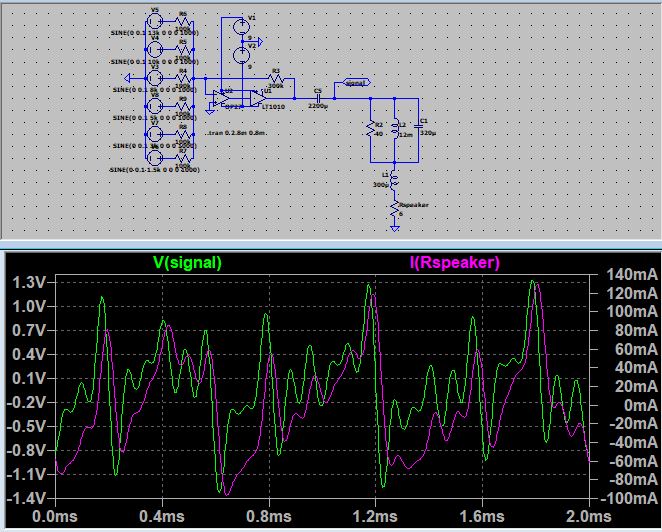Select inductor L1 300µ symbol
The image size is (662, 532).
click(394, 179)
